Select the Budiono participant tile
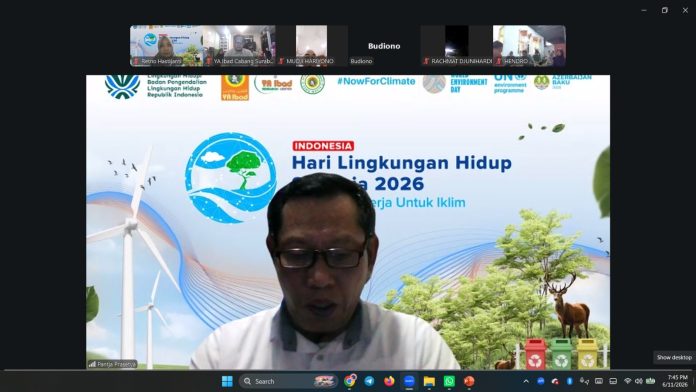The image size is (696, 392). click(x=384, y=46)
